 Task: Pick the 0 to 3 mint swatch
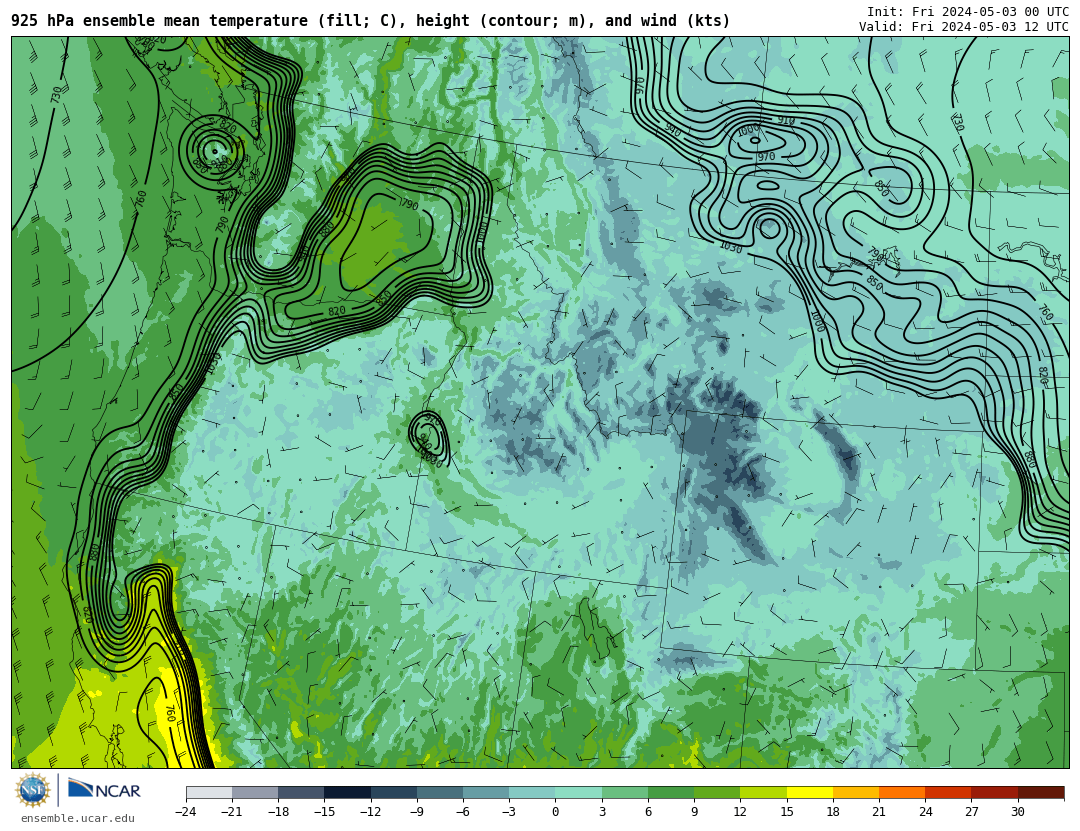coord(579,792)
